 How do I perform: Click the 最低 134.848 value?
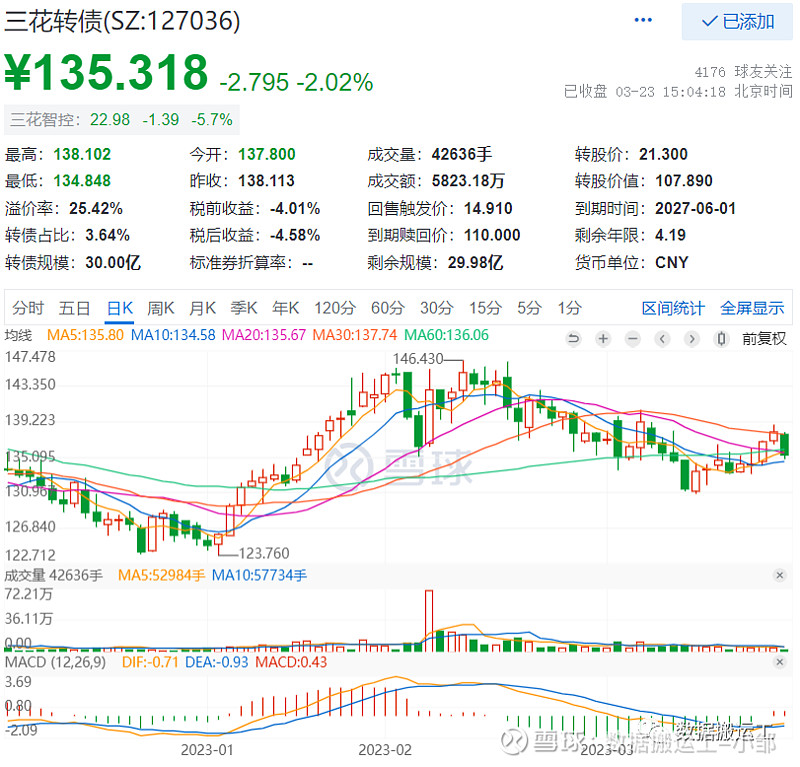click(82, 181)
